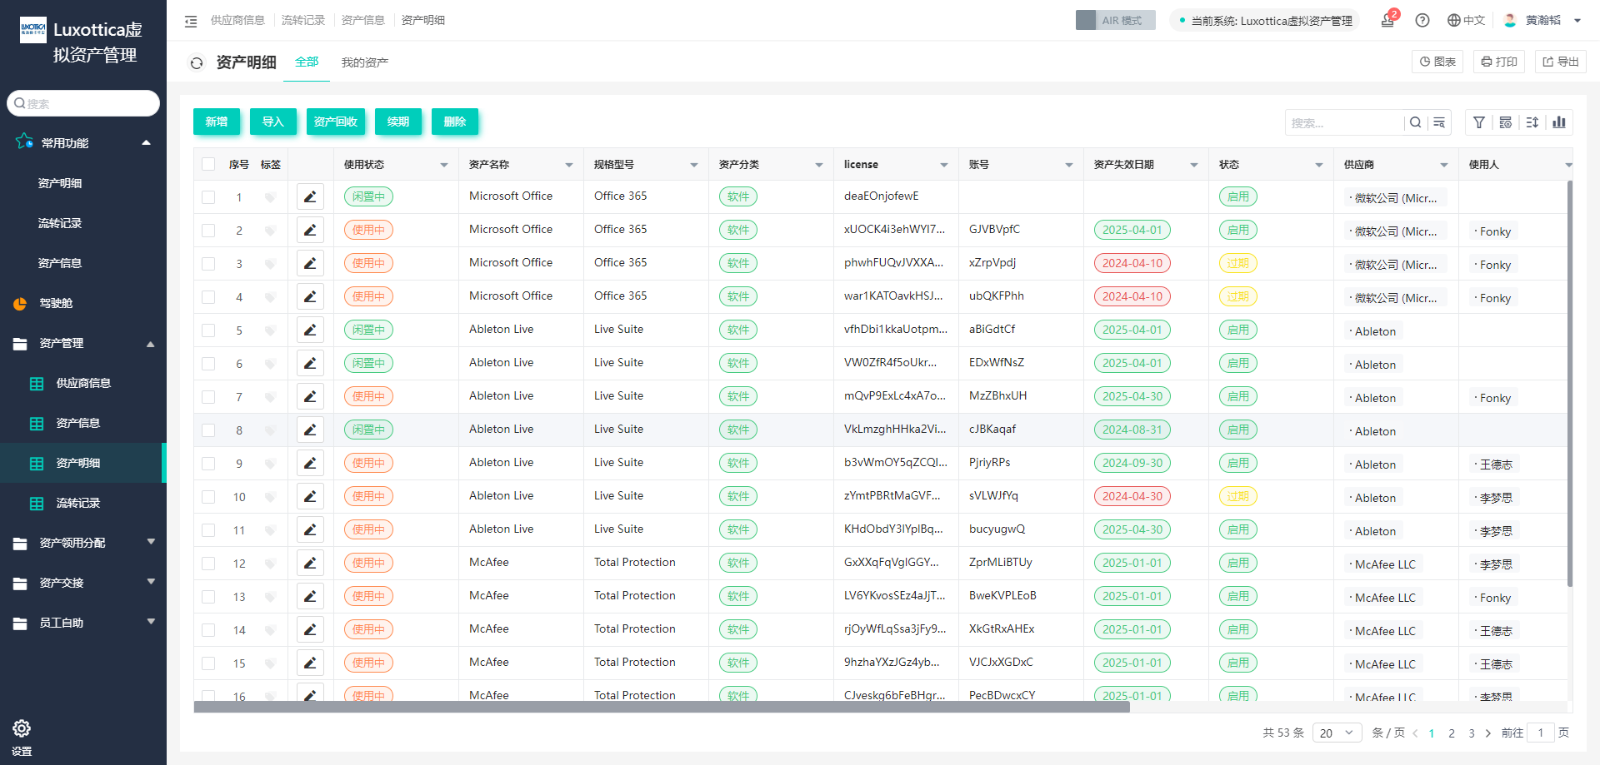Open 流转记录 breadcrumb tab at top
The height and width of the screenshot is (765, 1600).
click(x=303, y=20)
